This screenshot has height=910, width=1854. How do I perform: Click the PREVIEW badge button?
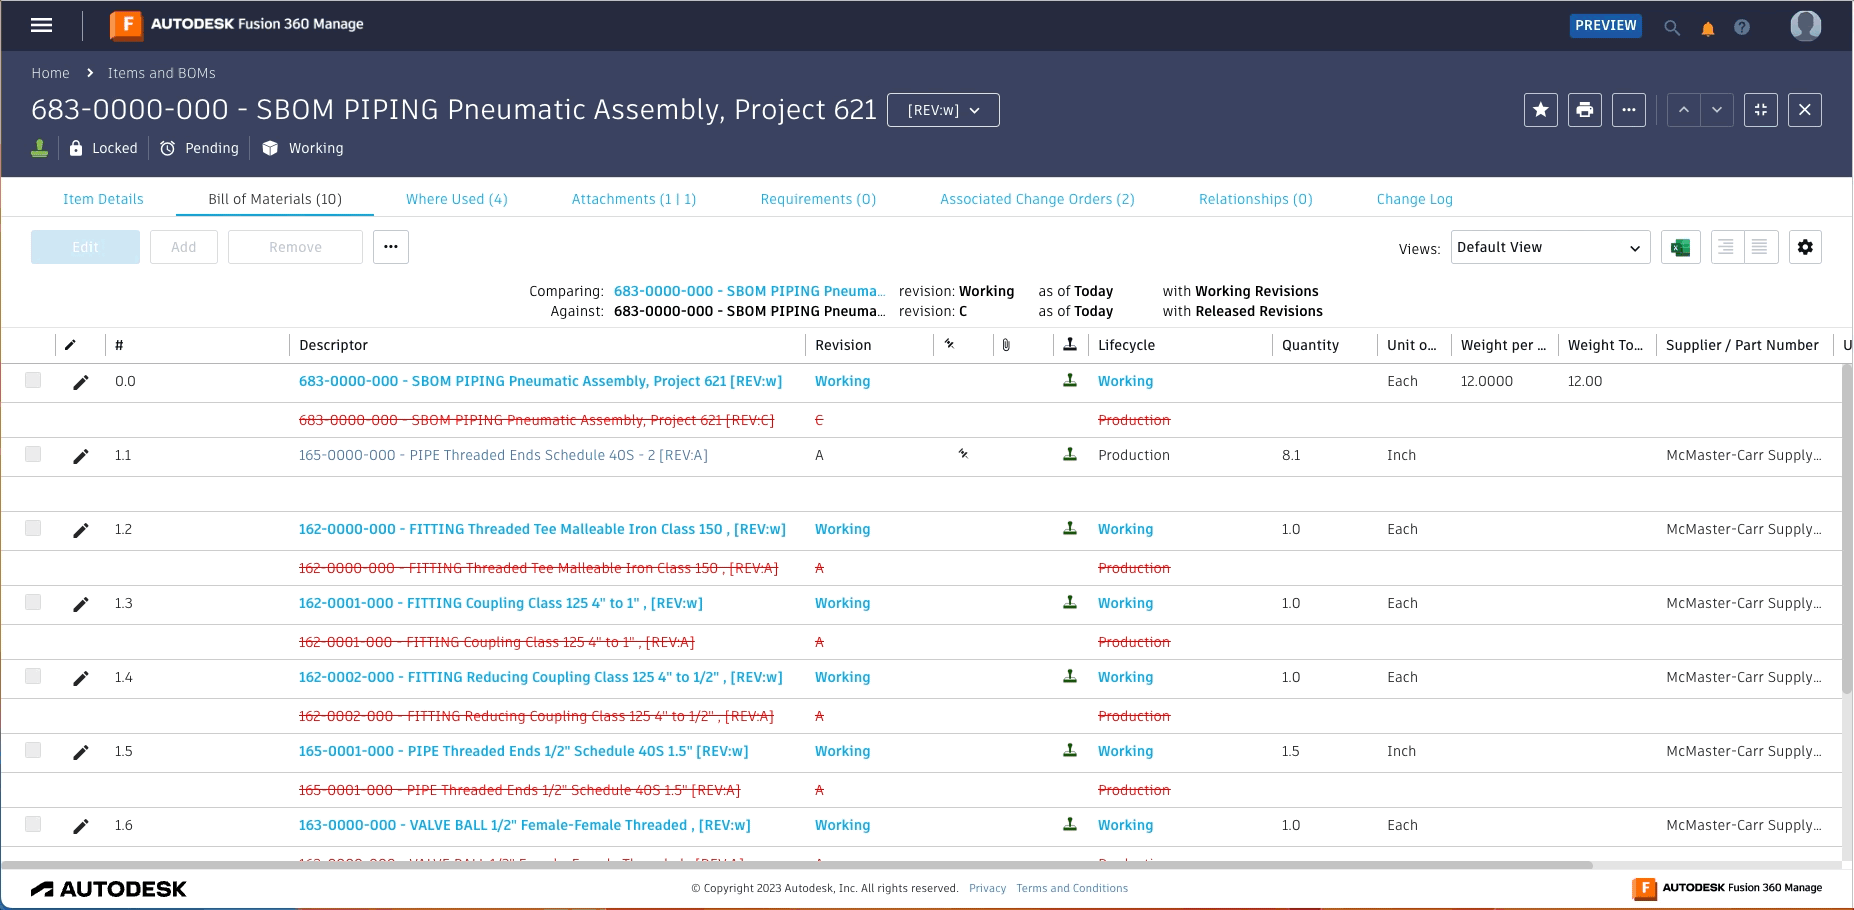[x=1606, y=25]
